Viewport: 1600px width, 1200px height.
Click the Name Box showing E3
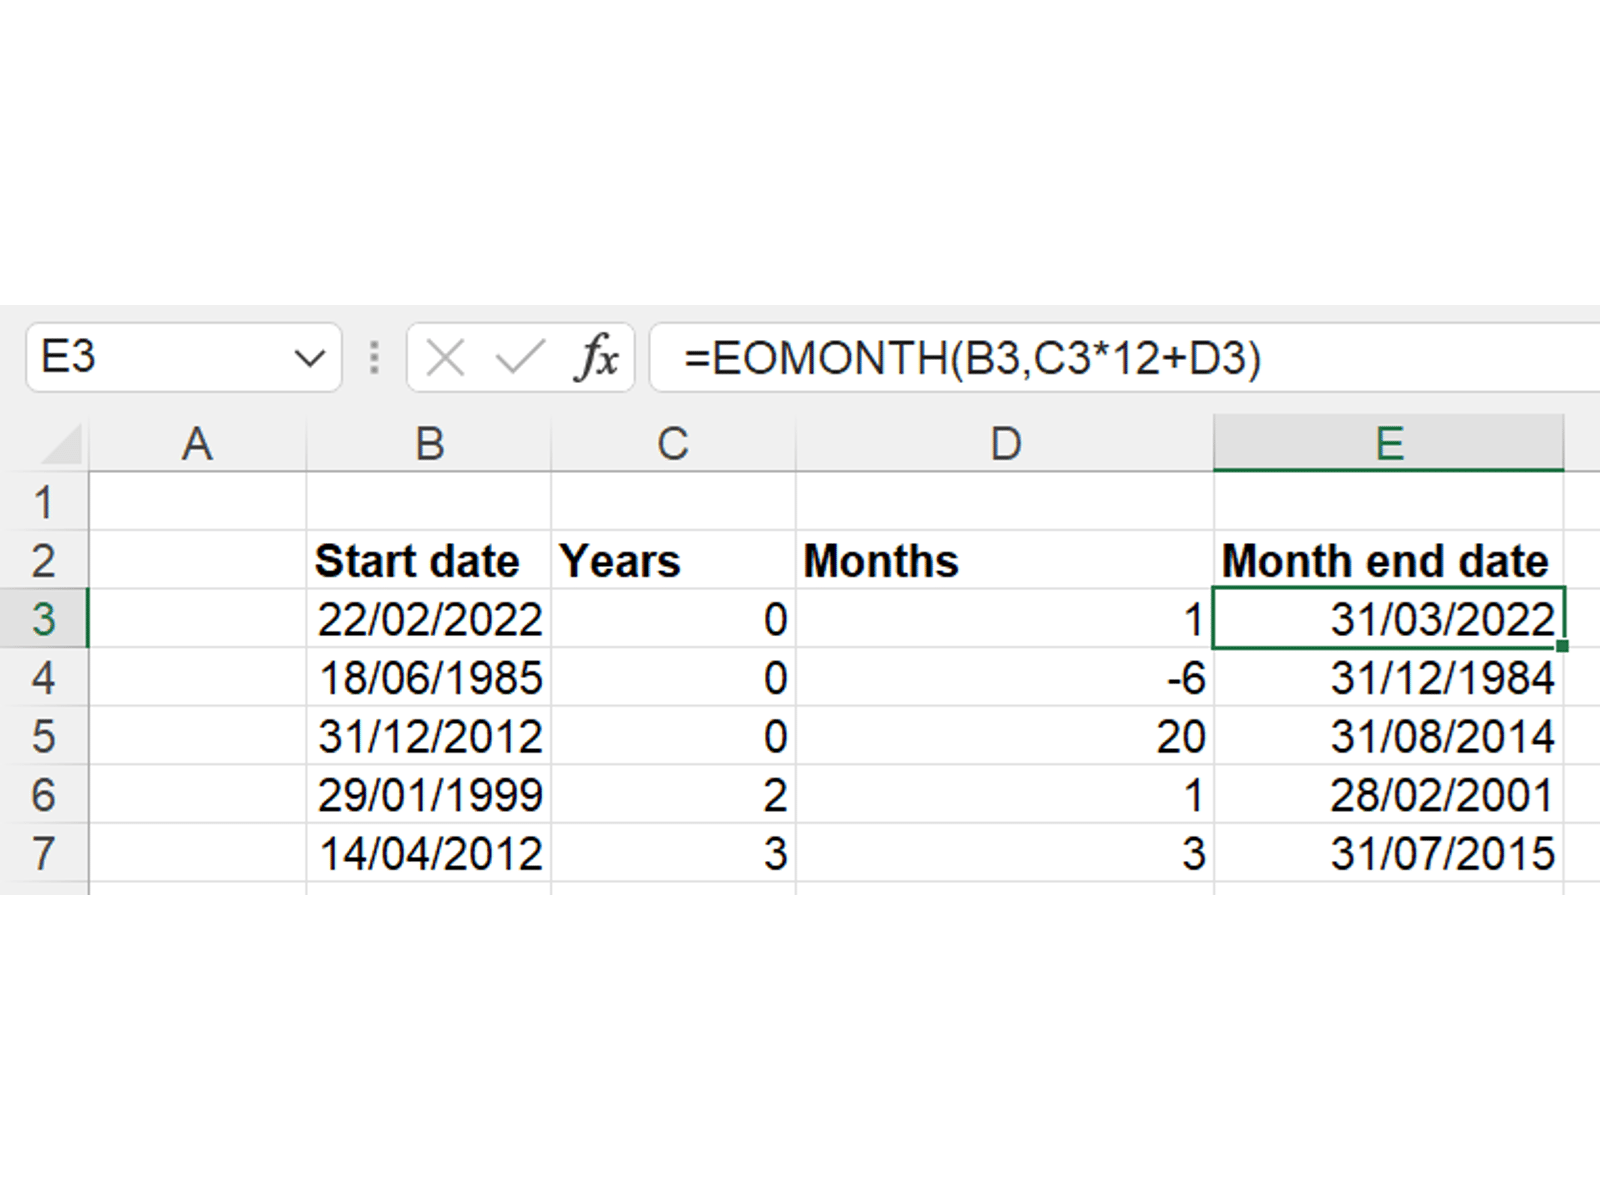[x=160, y=357]
